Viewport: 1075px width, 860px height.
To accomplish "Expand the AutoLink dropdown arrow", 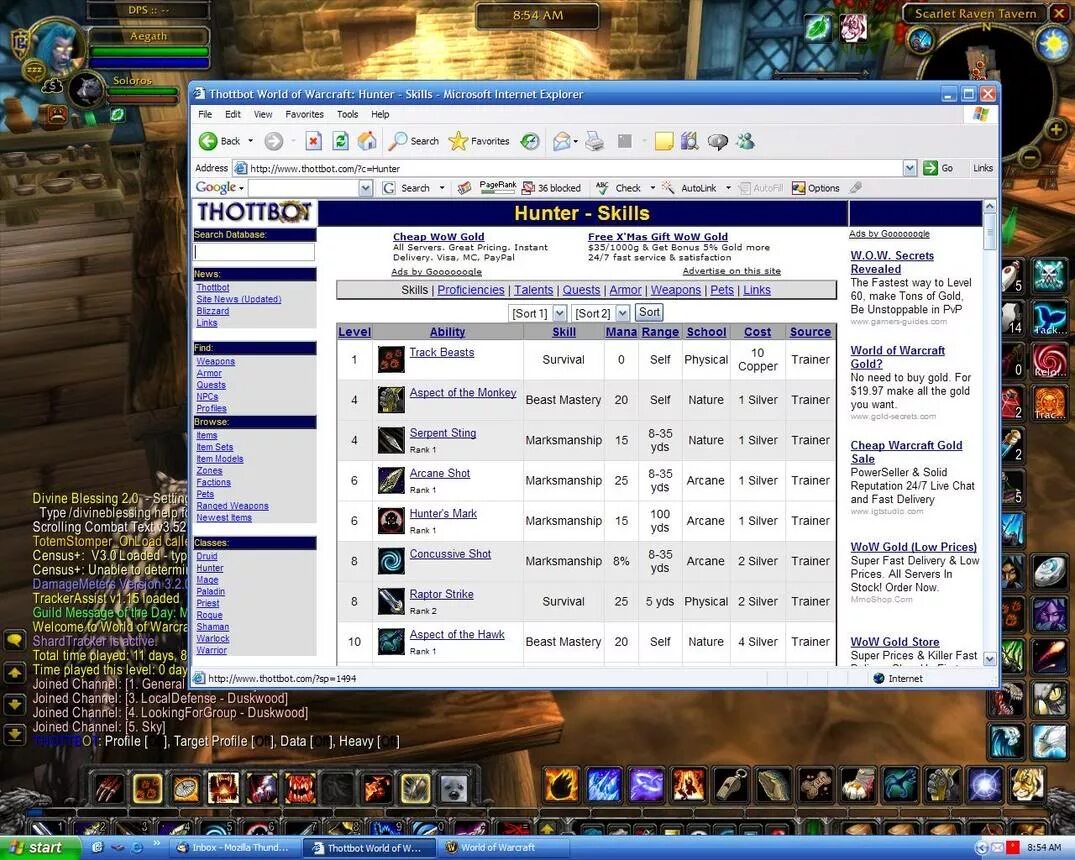I will pos(728,188).
